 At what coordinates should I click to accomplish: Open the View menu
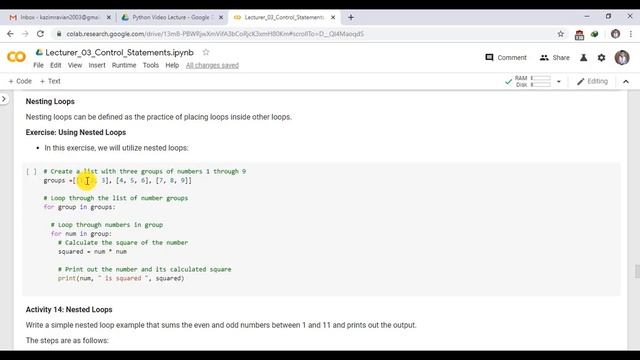tap(75, 65)
